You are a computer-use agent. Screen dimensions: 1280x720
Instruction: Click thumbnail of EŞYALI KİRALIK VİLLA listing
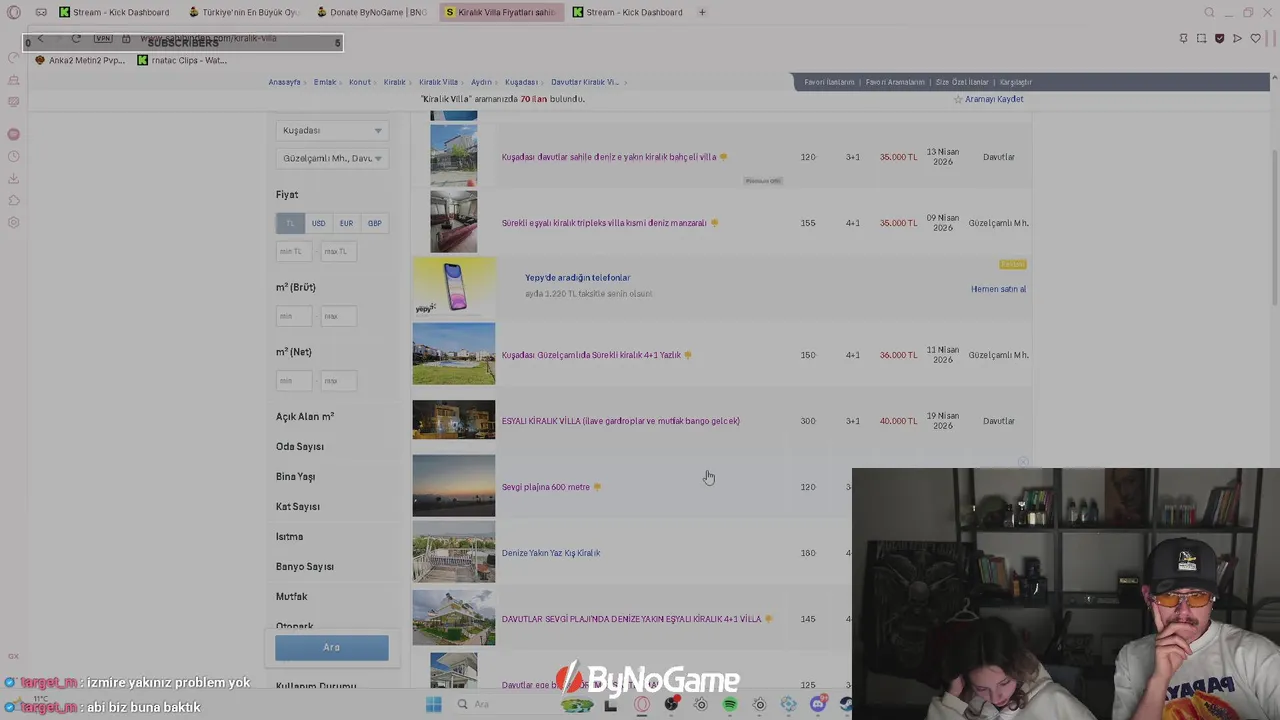click(x=454, y=420)
